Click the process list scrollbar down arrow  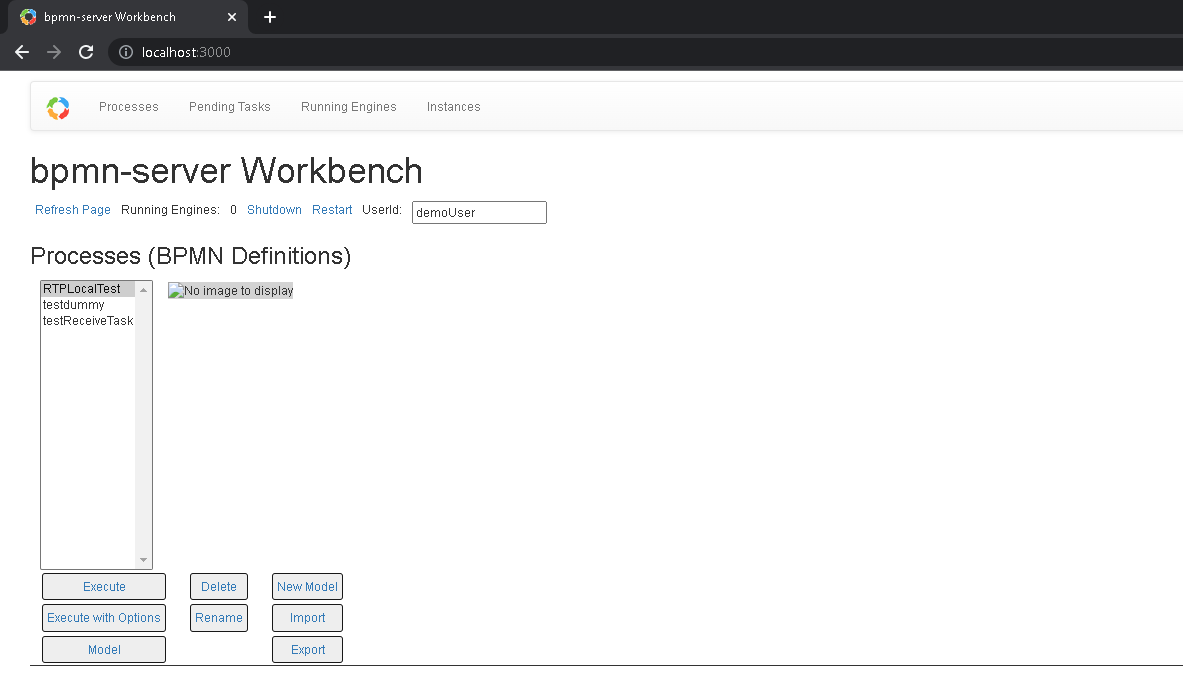click(144, 561)
